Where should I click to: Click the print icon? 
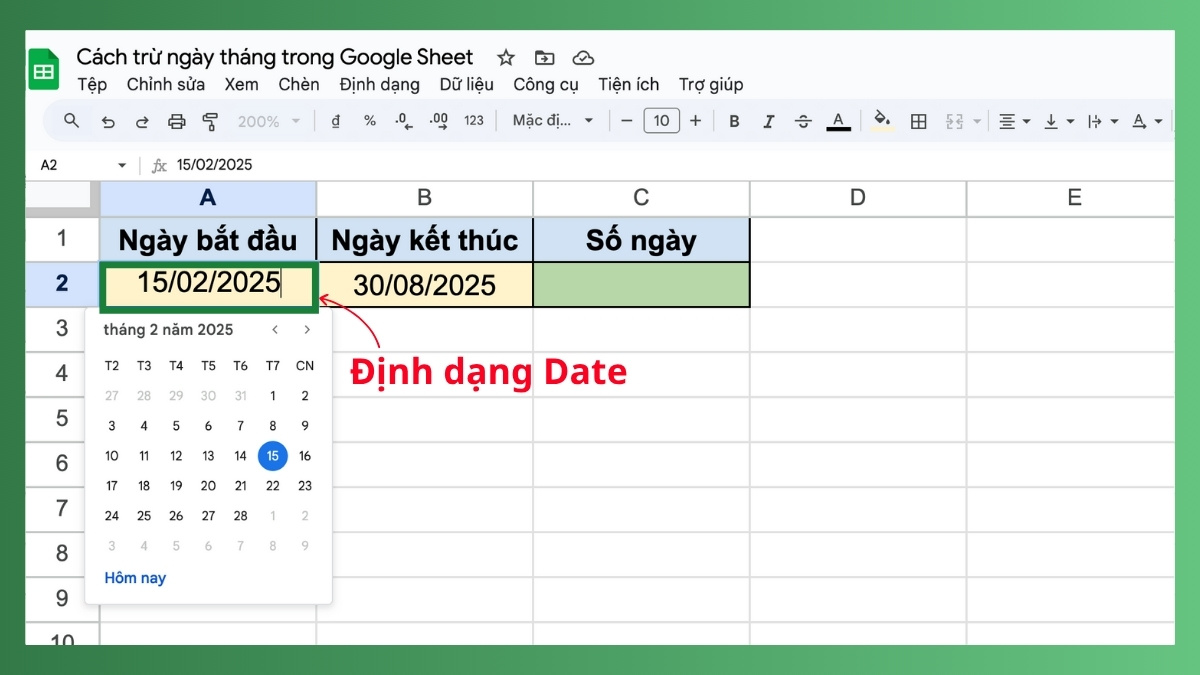pos(176,120)
